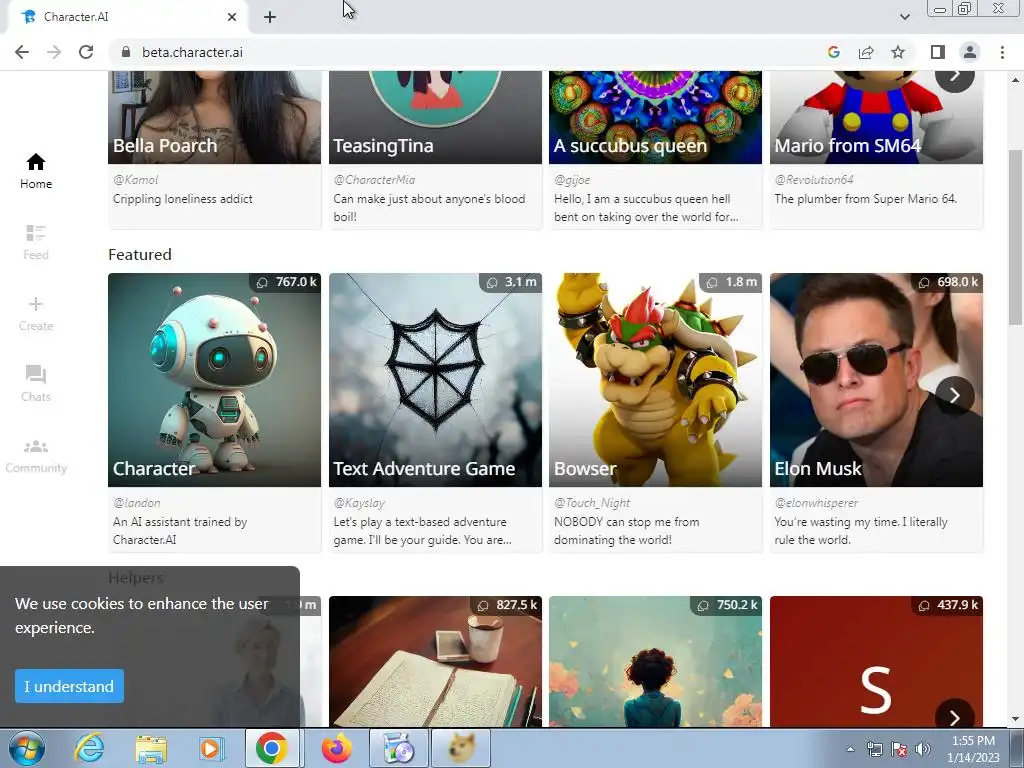The height and width of the screenshot is (768, 1024).
Task: Open Create in the sidebar
Action: [36, 313]
